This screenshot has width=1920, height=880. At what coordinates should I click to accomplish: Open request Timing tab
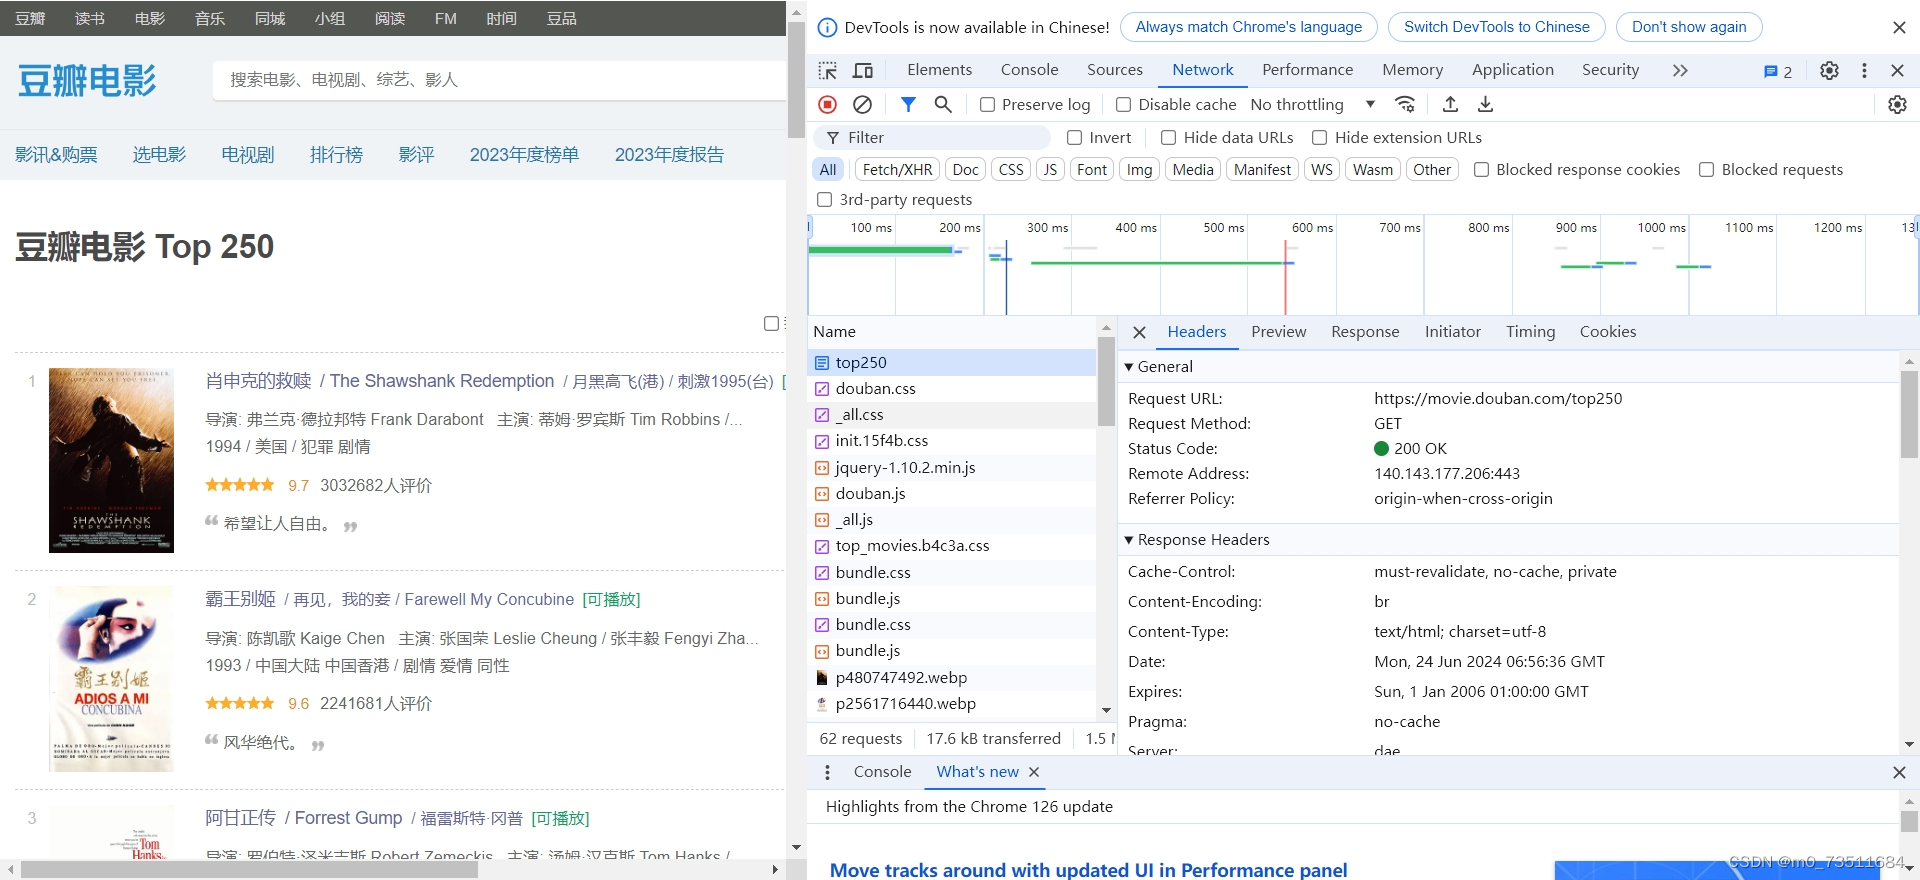(1530, 332)
